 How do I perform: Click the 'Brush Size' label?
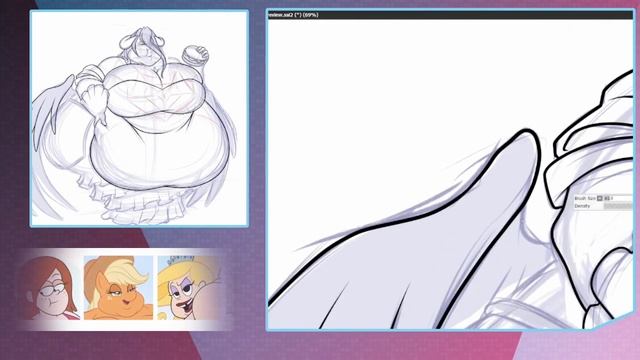(x=585, y=198)
